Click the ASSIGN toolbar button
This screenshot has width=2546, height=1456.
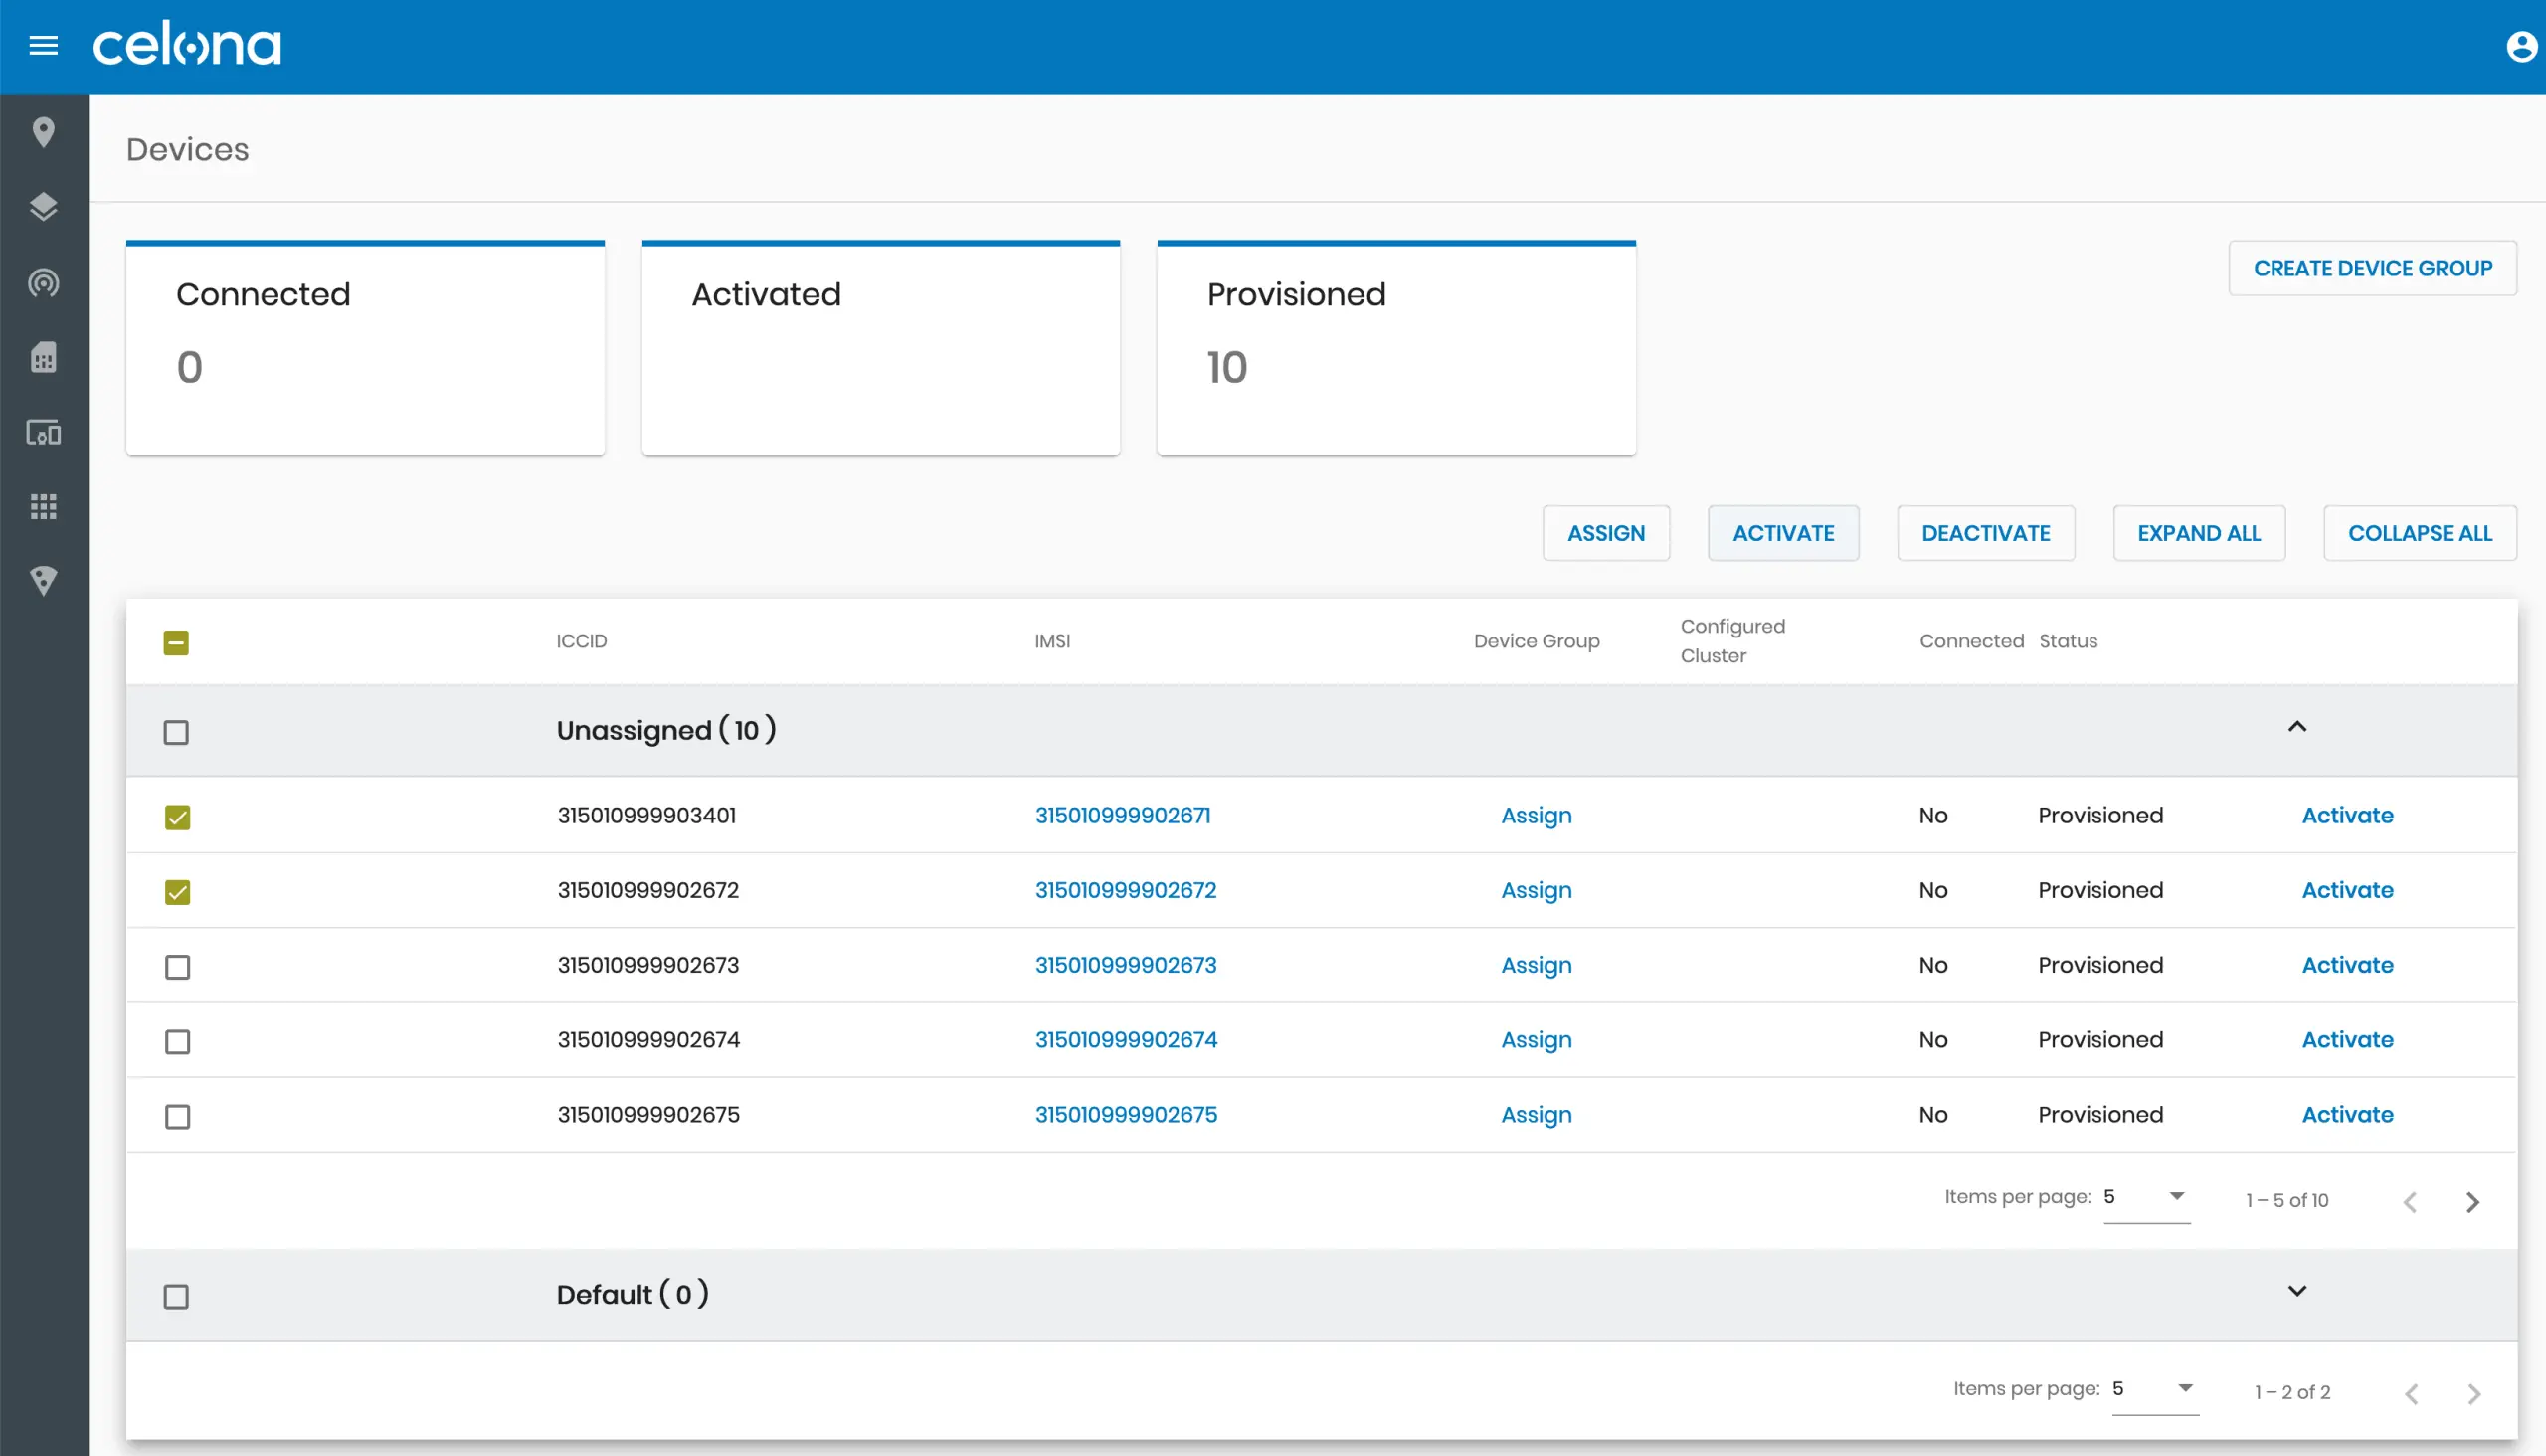click(1606, 534)
